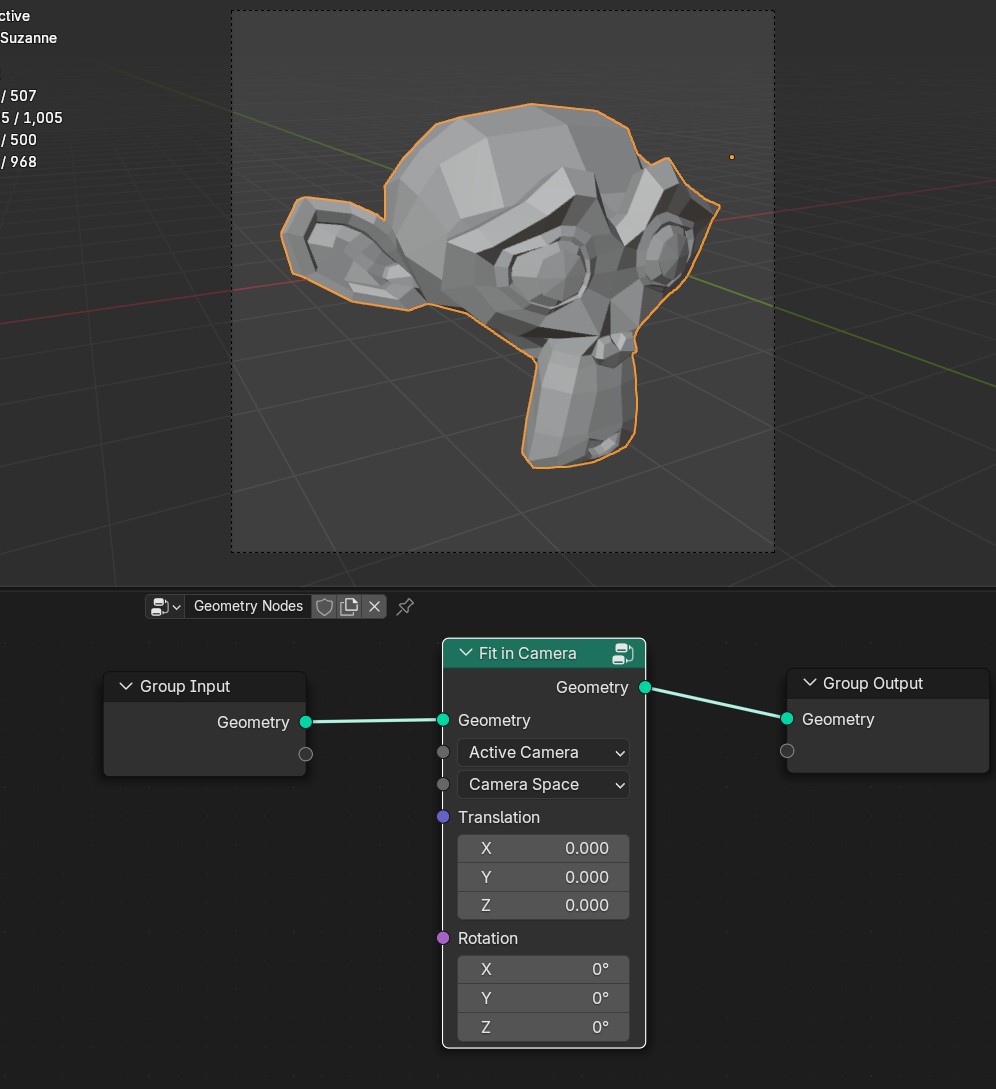
Task: Click the Fit in Camera Geometry output socket
Action: (645, 688)
